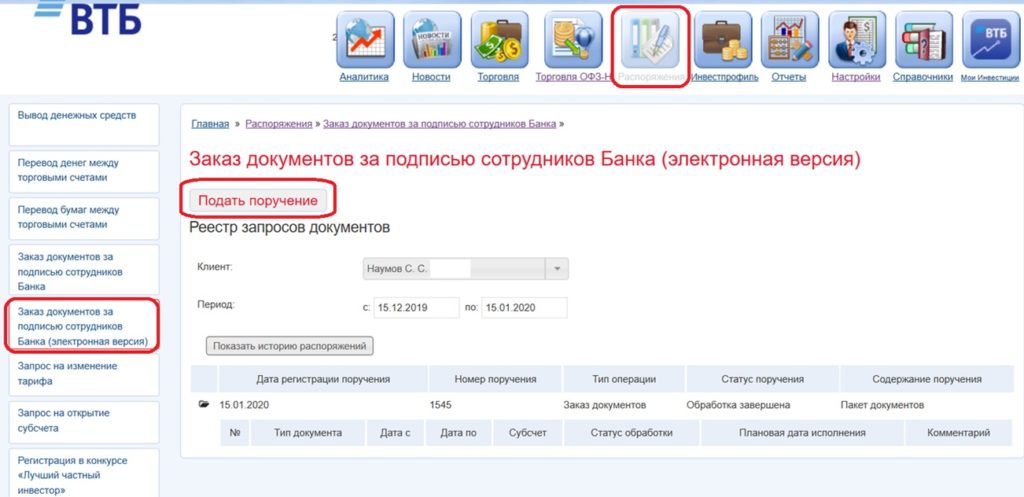Click the period start date field 15.12.2019
Image resolution: width=1024 pixels, height=497 pixels.
[x=417, y=308]
